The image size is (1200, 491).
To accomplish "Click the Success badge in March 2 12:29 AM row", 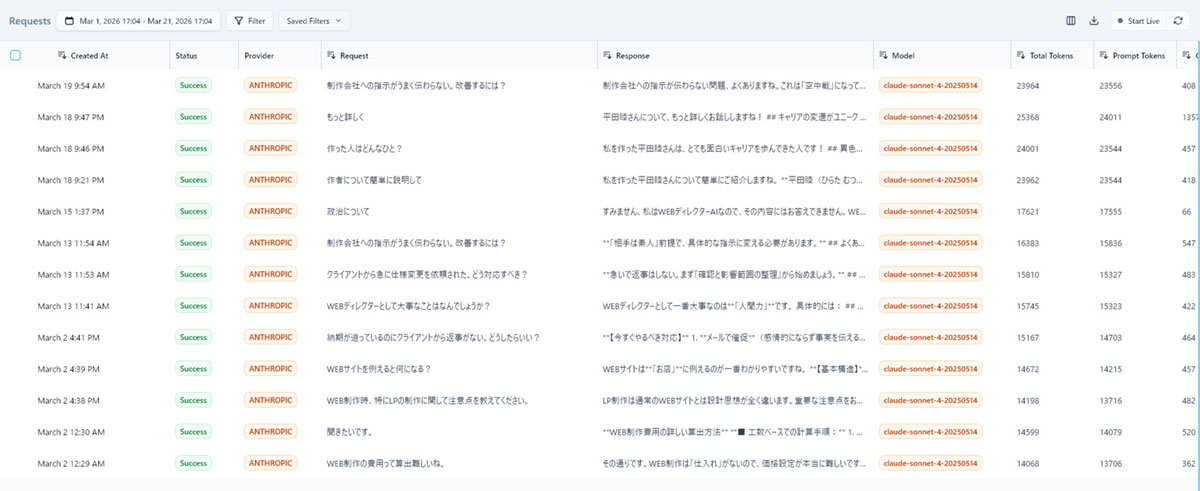I will (x=194, y=463).
